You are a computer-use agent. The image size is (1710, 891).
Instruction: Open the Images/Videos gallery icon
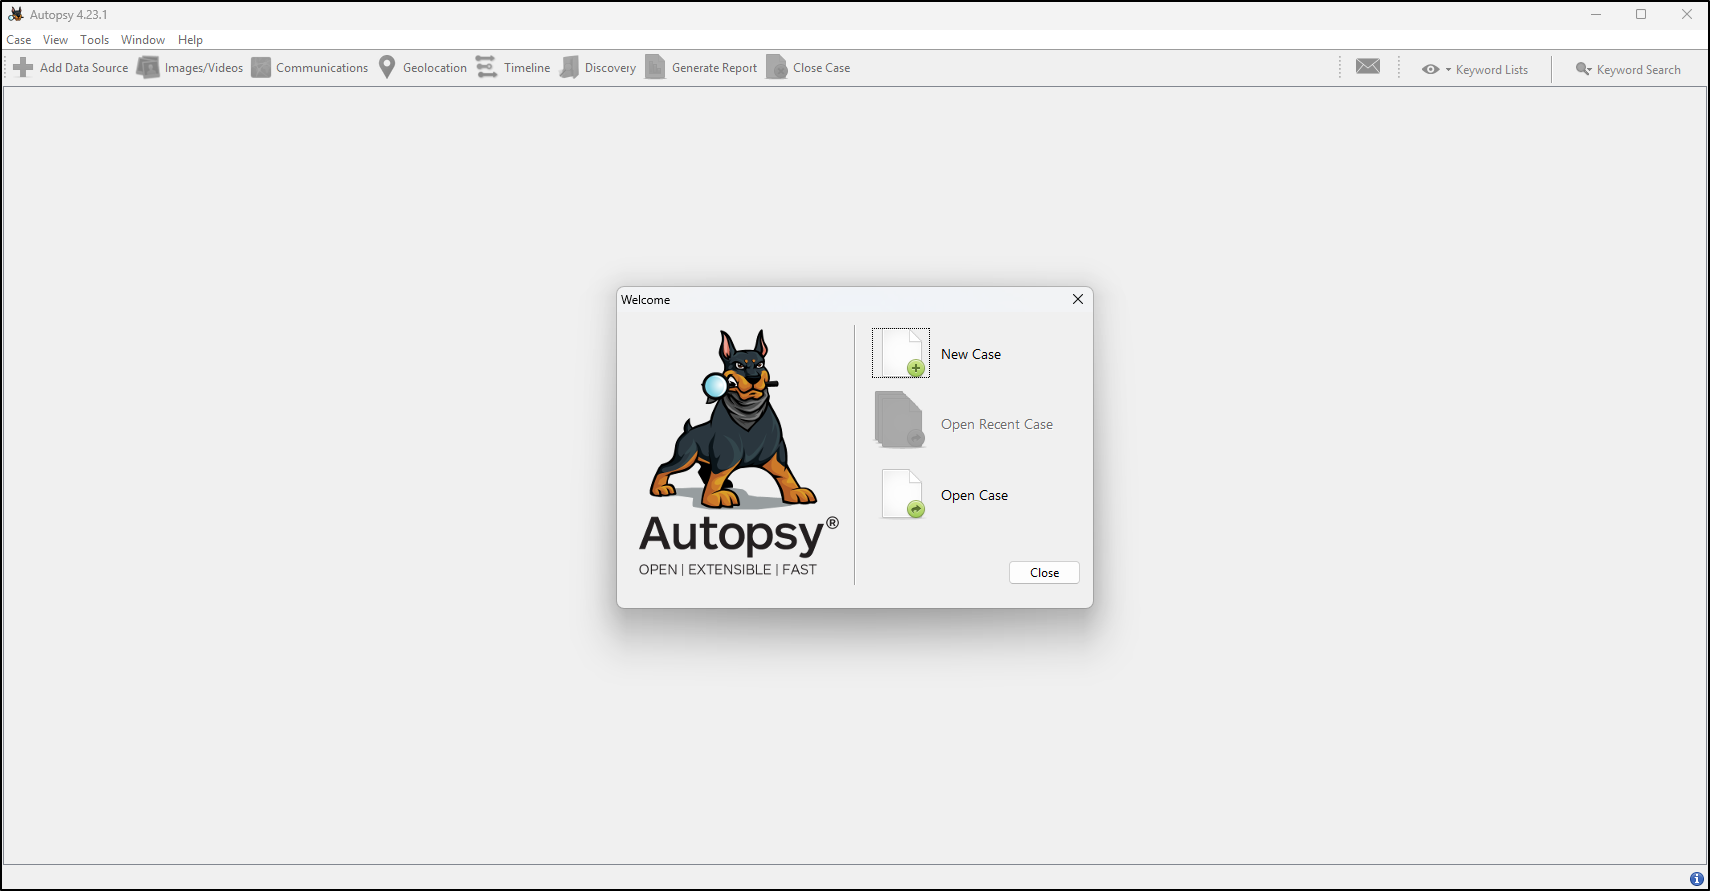tap(148, 67)
